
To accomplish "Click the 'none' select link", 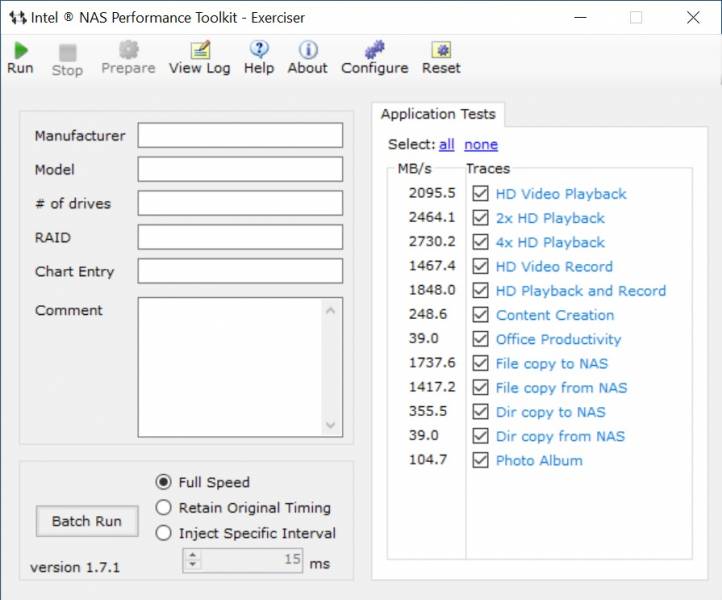I will point(481,145).
